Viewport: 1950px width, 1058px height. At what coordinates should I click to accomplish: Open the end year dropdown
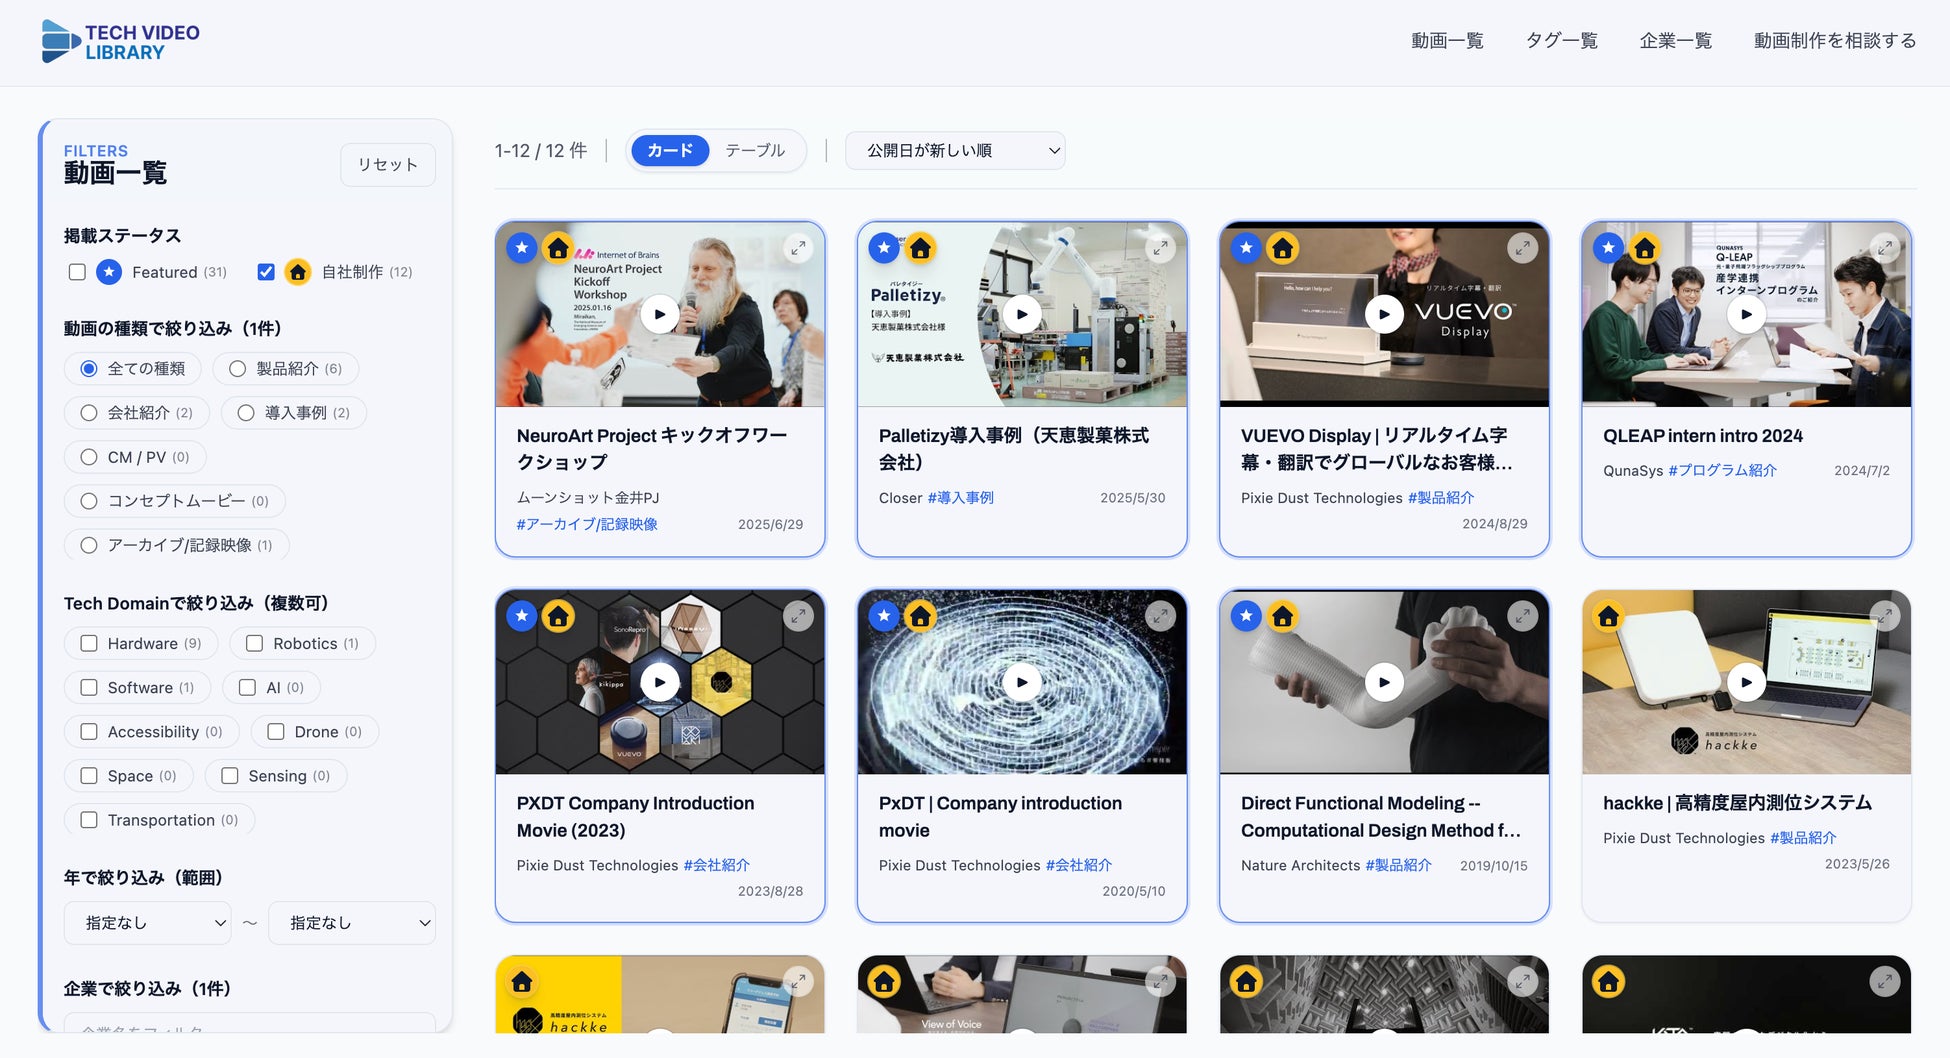[352, 923]
